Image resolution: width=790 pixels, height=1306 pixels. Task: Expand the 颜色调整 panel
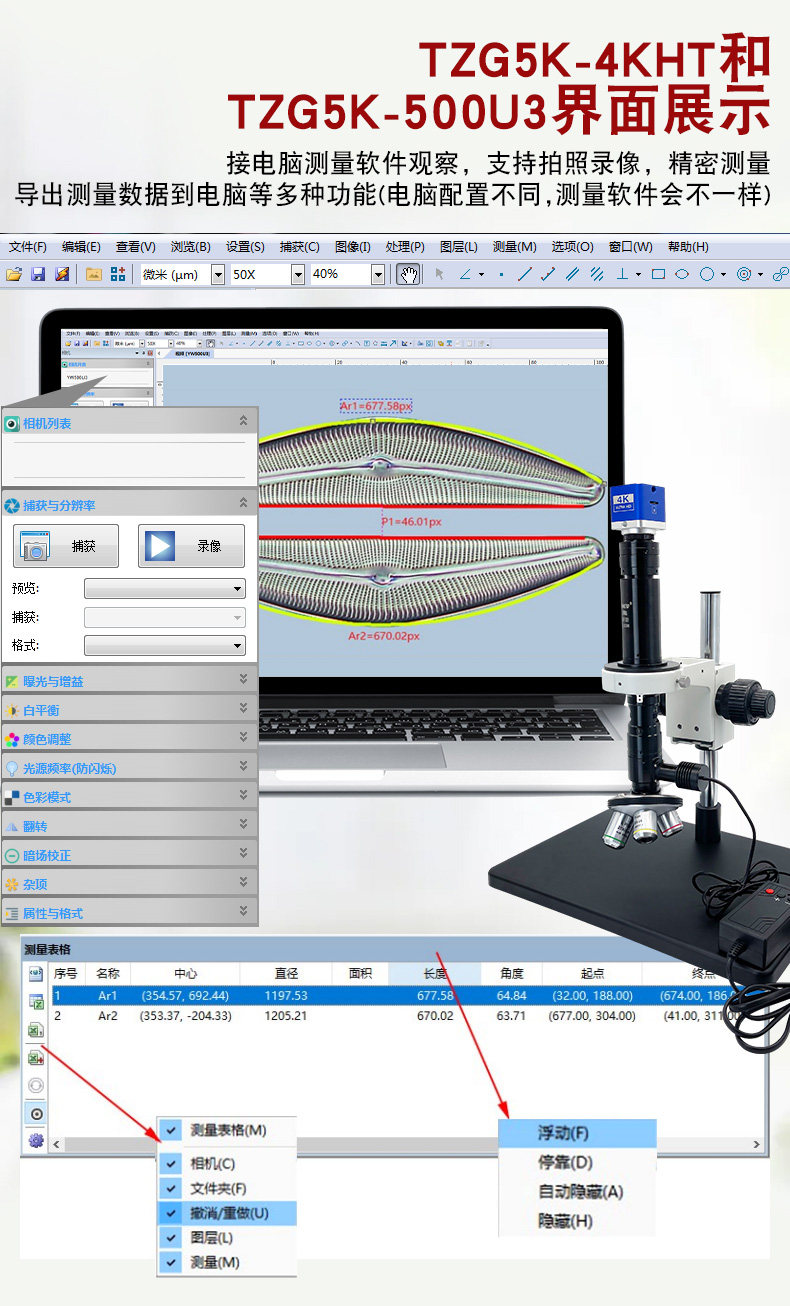coord(243,738)
